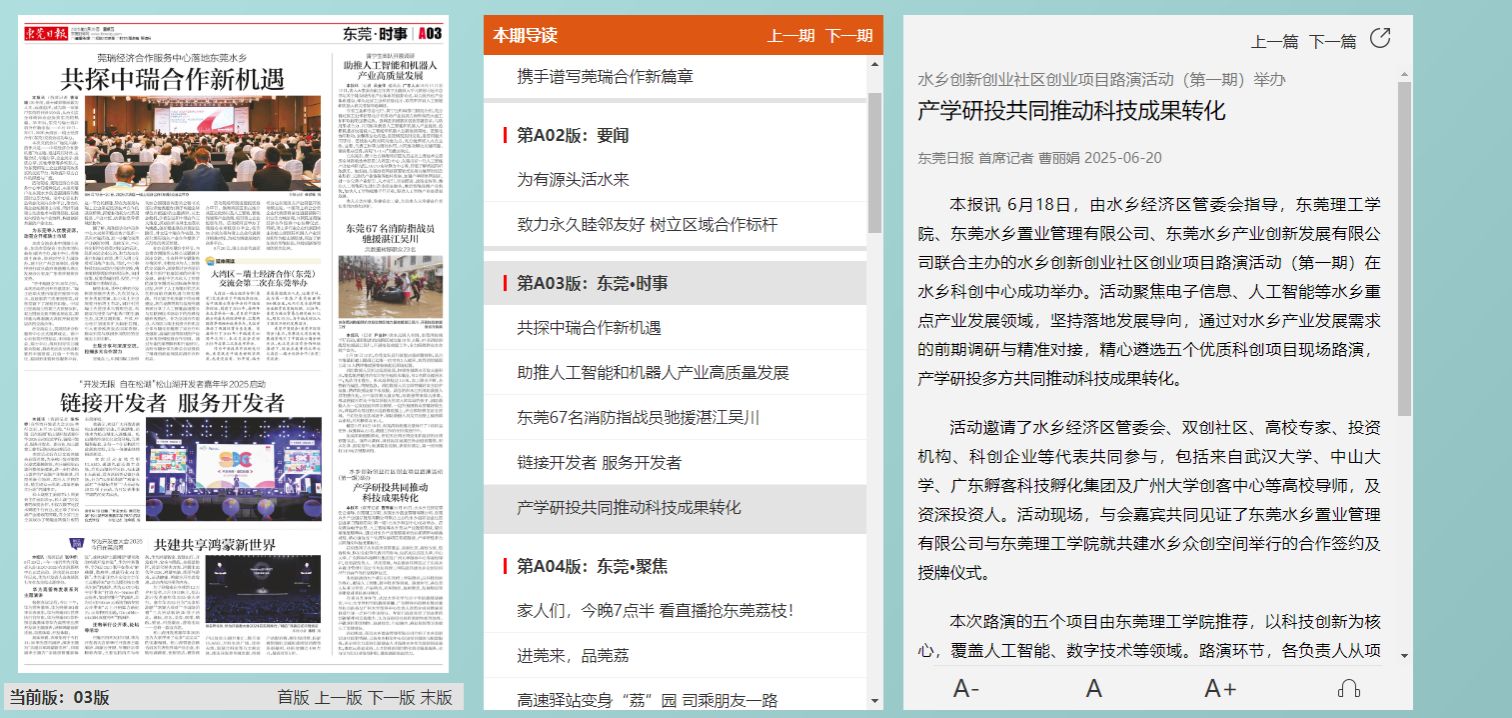Screen dimensions: 1512x718
Task: Go to previous issue 上一期
Action: tap(791, 36)
